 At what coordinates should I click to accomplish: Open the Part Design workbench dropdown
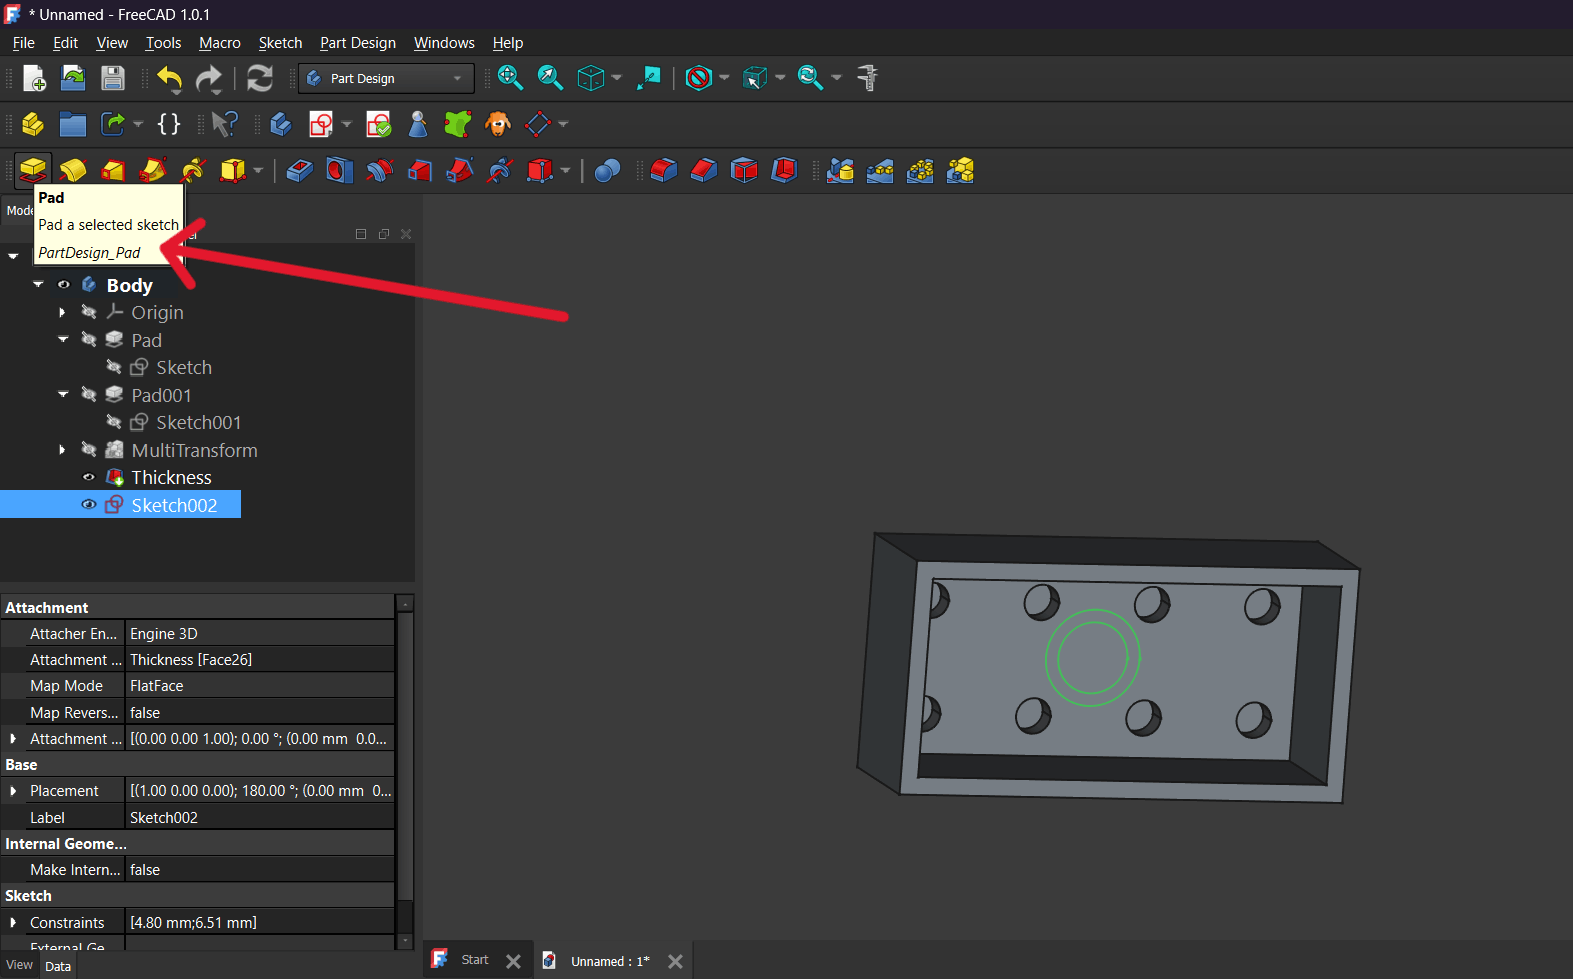tap(386, 78)
